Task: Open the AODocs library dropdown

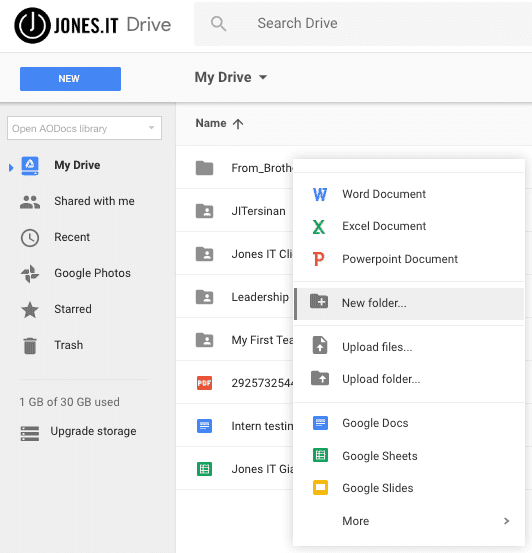Action: click(84, 128)
